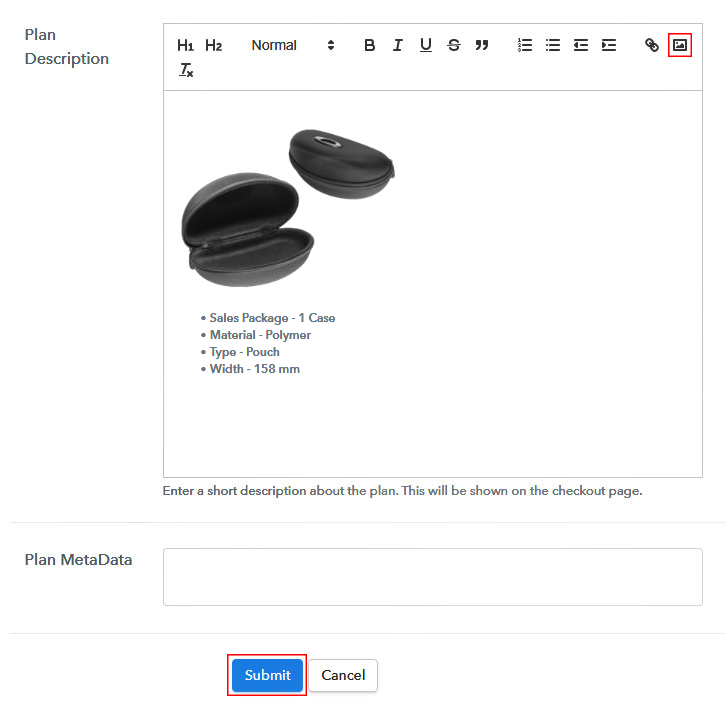
Task: Toggle underline formatting
Action: 426,45
